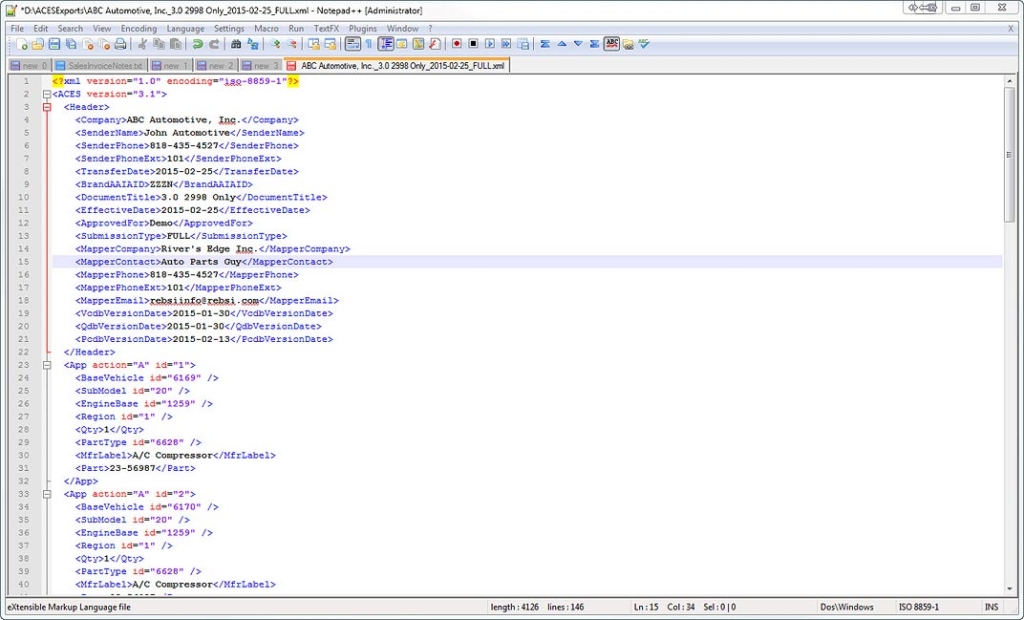Print the document using the printer icon
The height and width of the screenshot is (620, 1024).
pyautogui.click(x=120, y=44)
